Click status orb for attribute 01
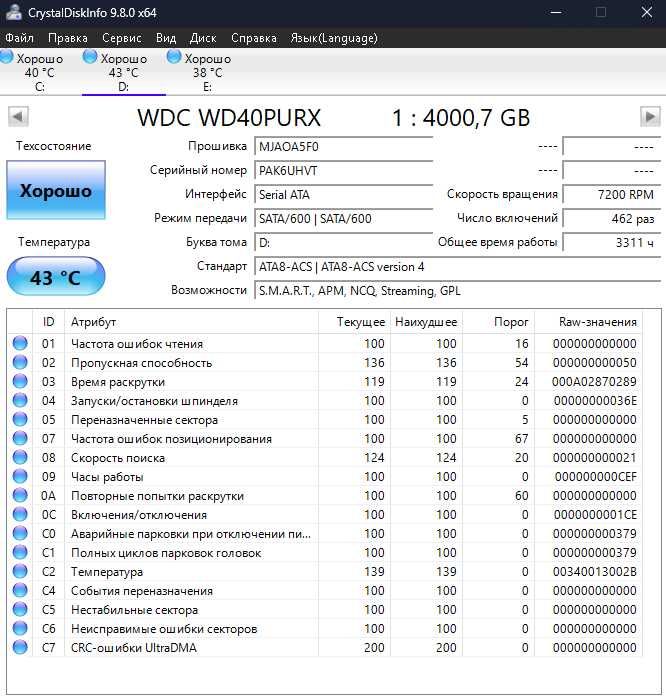Viewport: 666px width, 698px height. coord(20,343)
